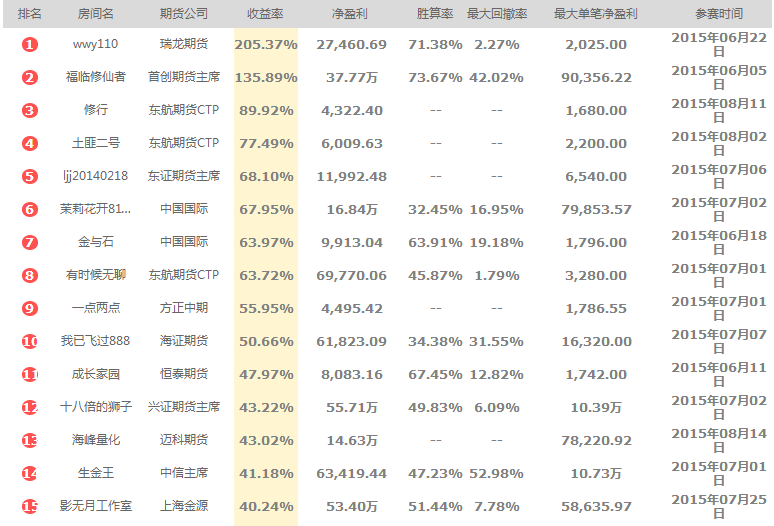Screen dimensions: 774x526
Task: Click the 排名 column header
Action: coord(30,14)
